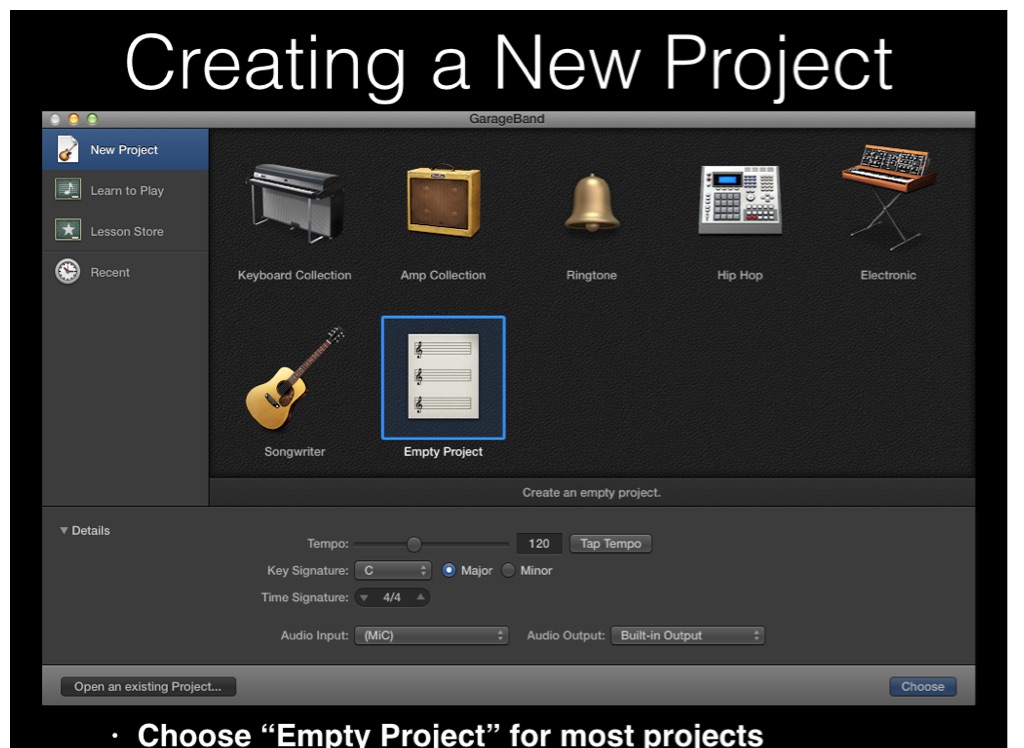1024x748 pixels.
Task: Click the Tap Tempo button
Action: [x=611, y=544]
